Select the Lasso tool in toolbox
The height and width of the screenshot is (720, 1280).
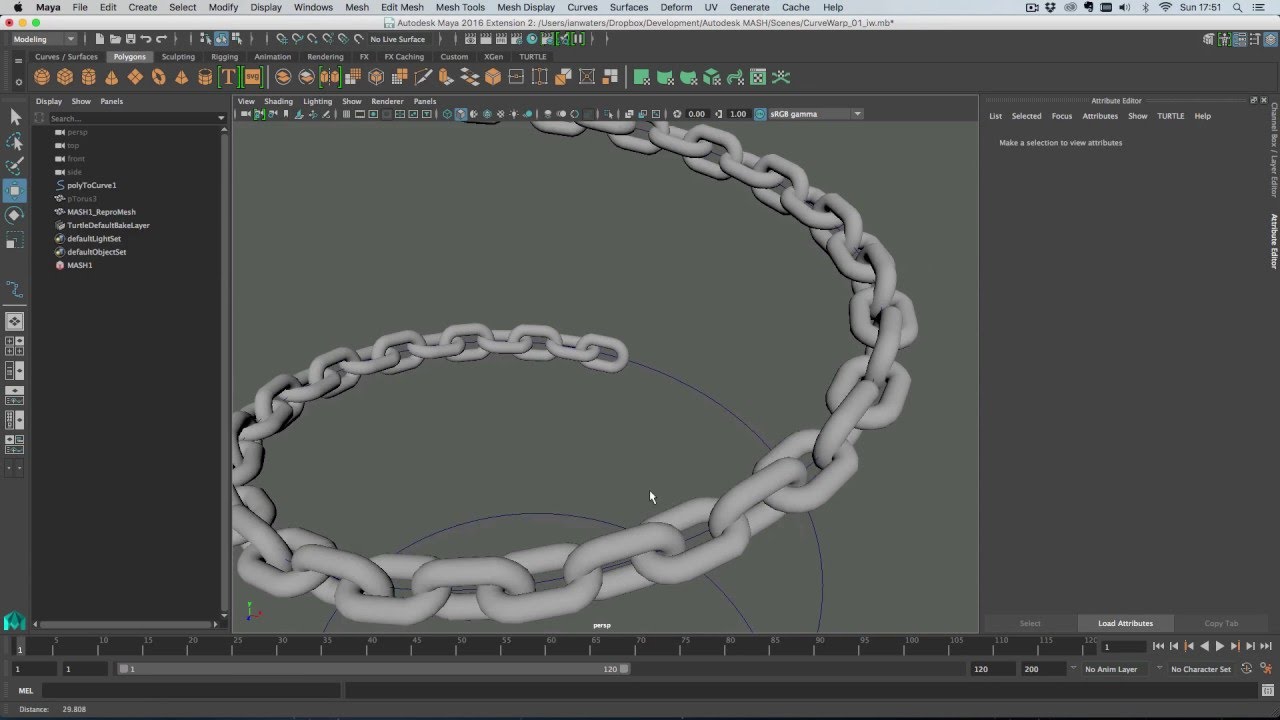pyautogui.click(x=15, y=141)
